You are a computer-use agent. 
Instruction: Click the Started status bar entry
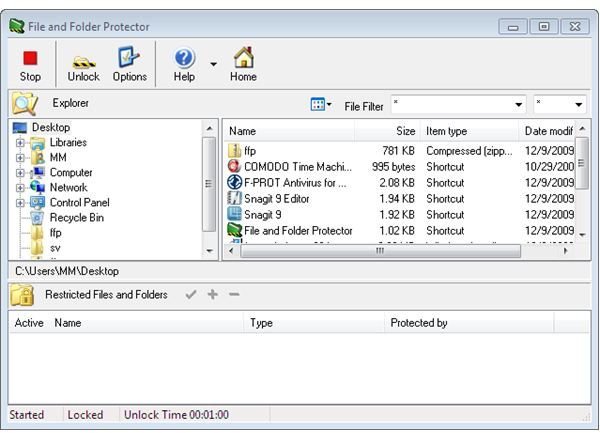27,415
